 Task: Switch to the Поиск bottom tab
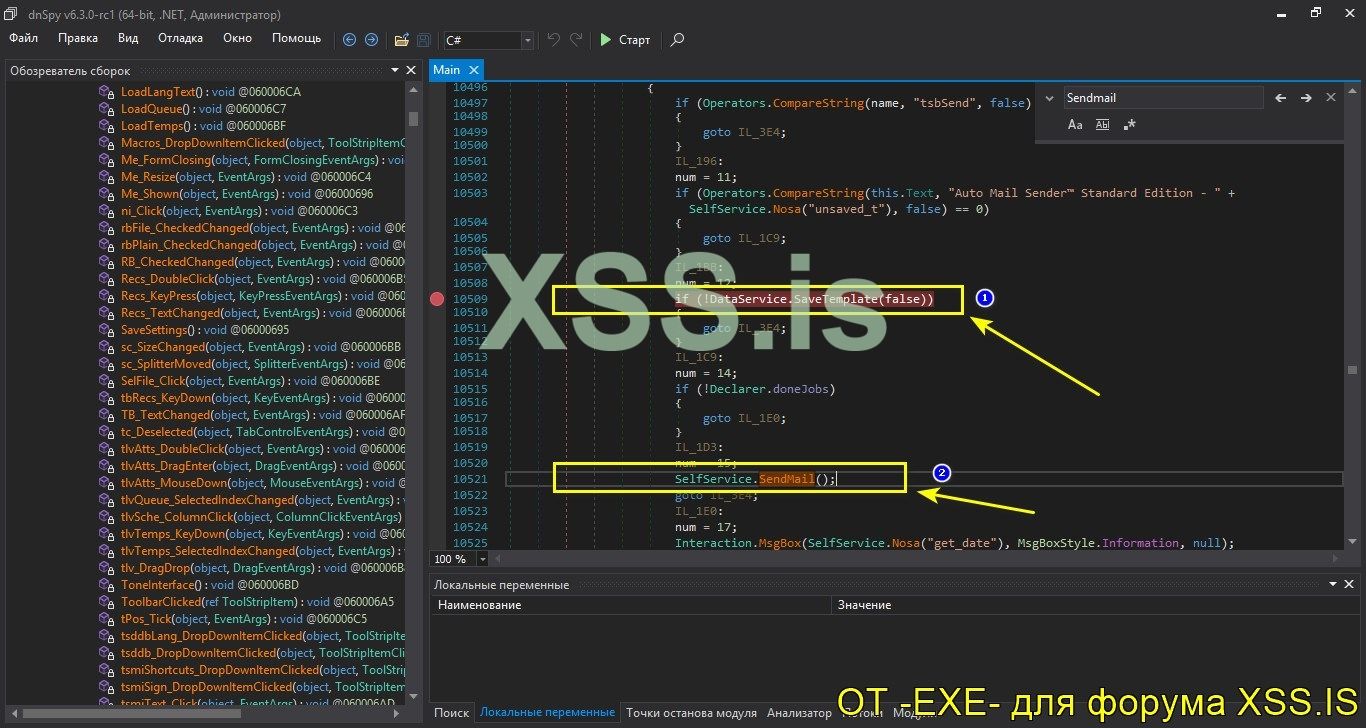click(451, 713)
